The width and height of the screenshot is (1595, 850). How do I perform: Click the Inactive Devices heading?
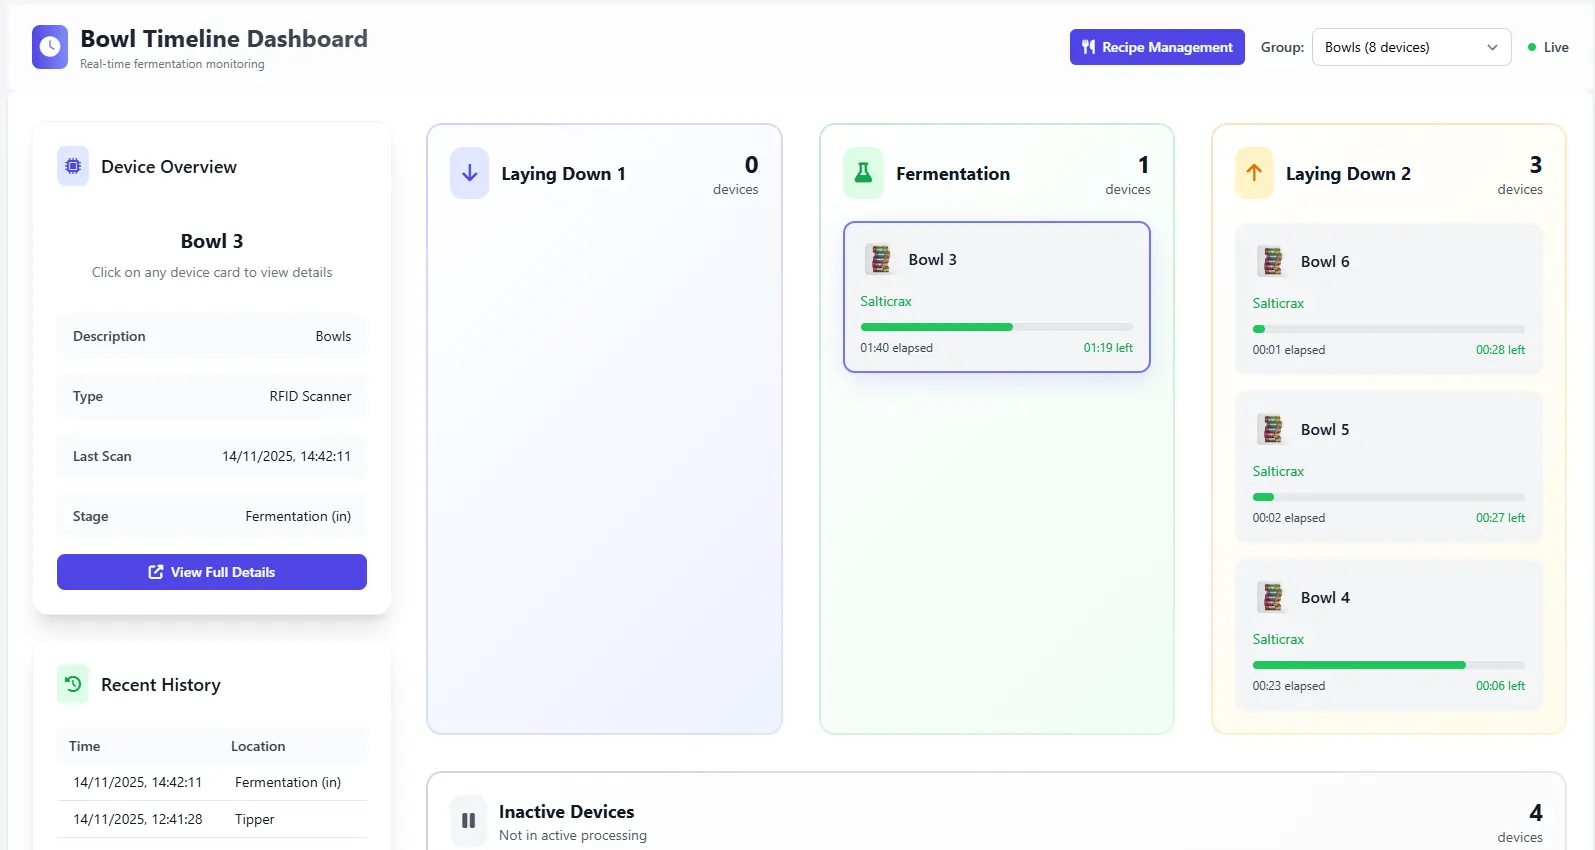coord(566,811)
